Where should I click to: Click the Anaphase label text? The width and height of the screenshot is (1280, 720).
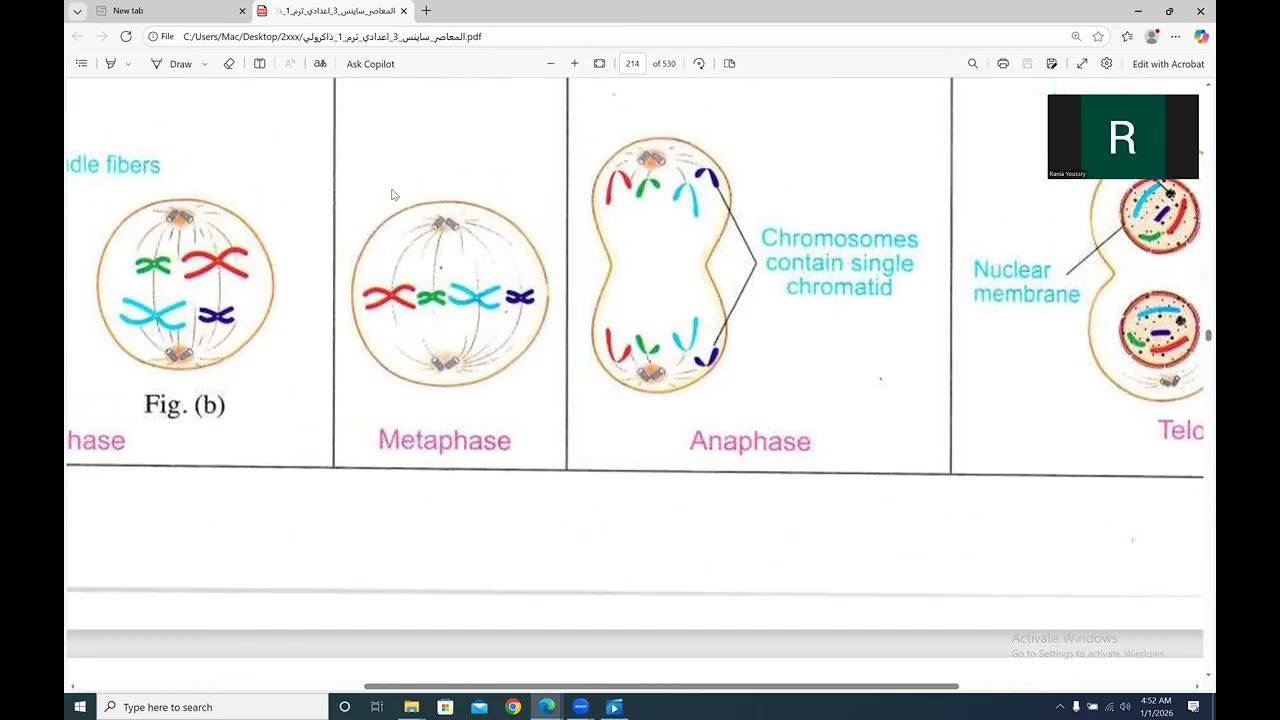click(x=750, y=441)
